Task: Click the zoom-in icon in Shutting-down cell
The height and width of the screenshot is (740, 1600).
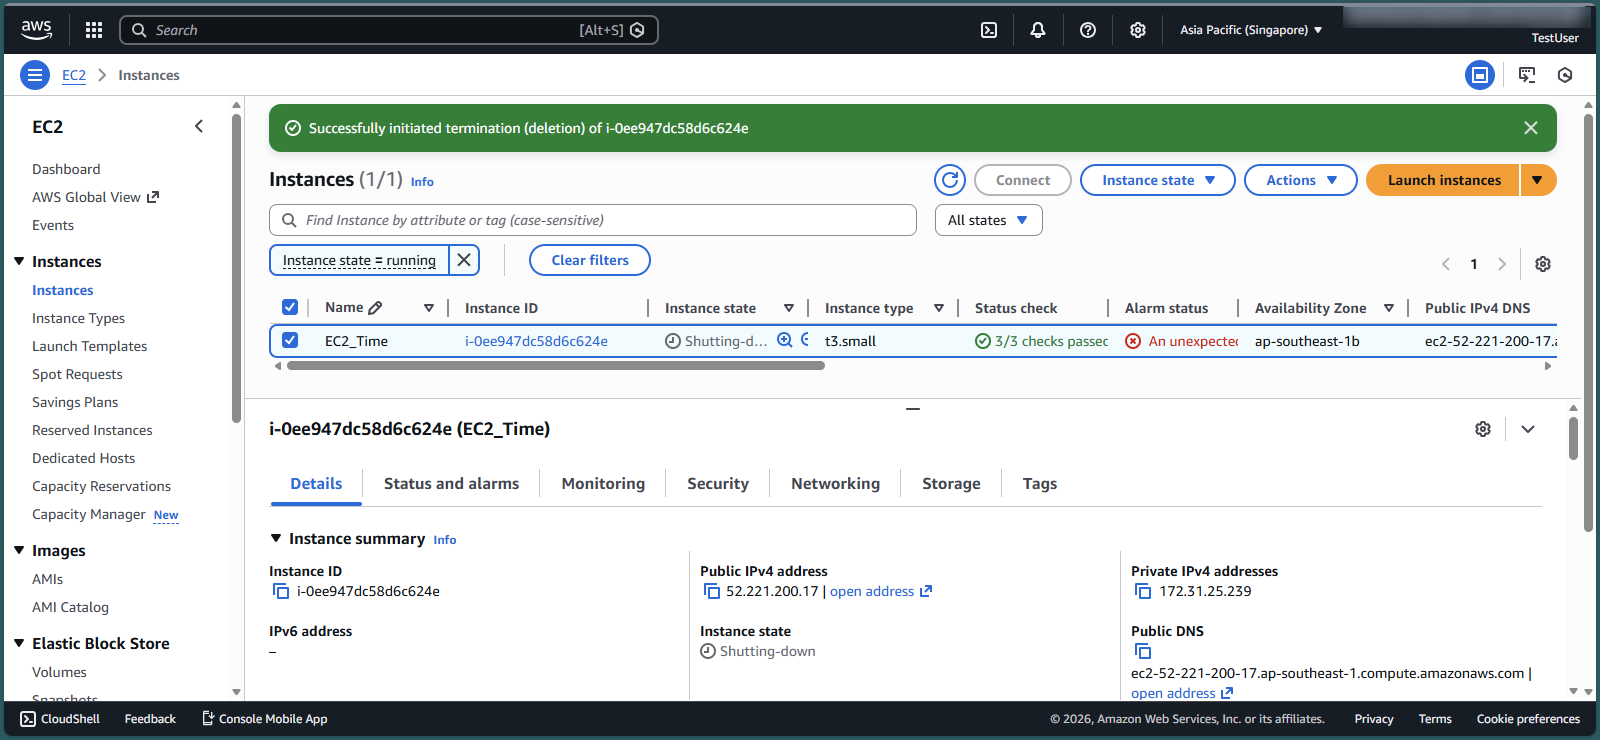Action: [x=785, y=340]
